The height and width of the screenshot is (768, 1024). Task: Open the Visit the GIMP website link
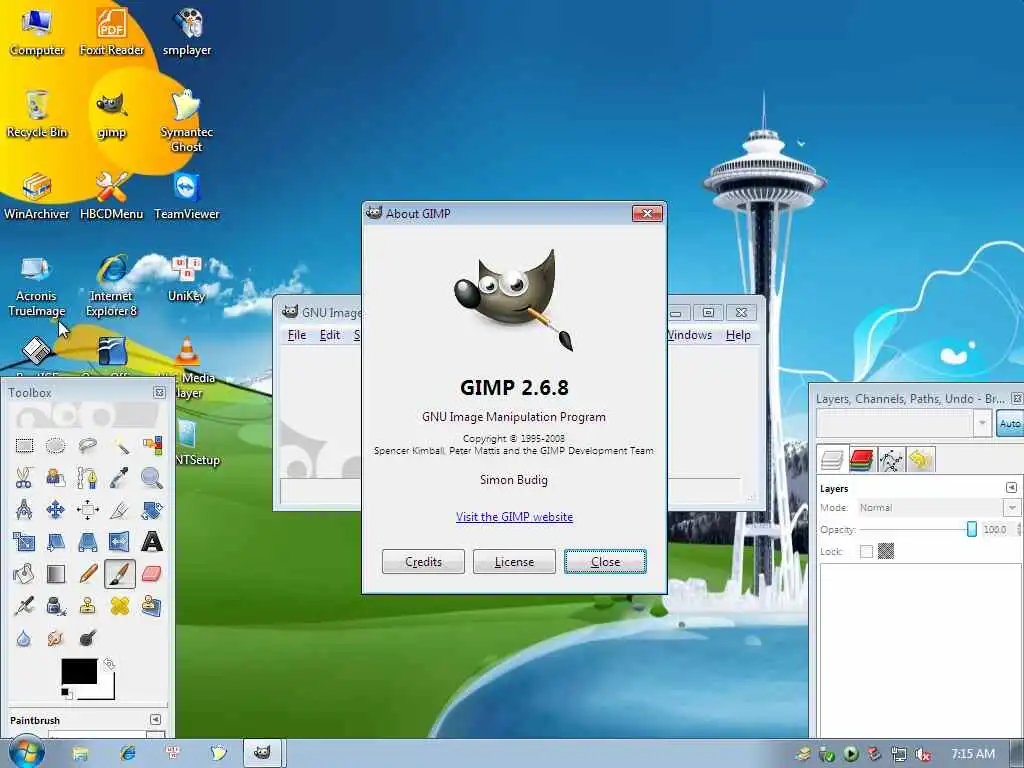click(x=514, y=517)
